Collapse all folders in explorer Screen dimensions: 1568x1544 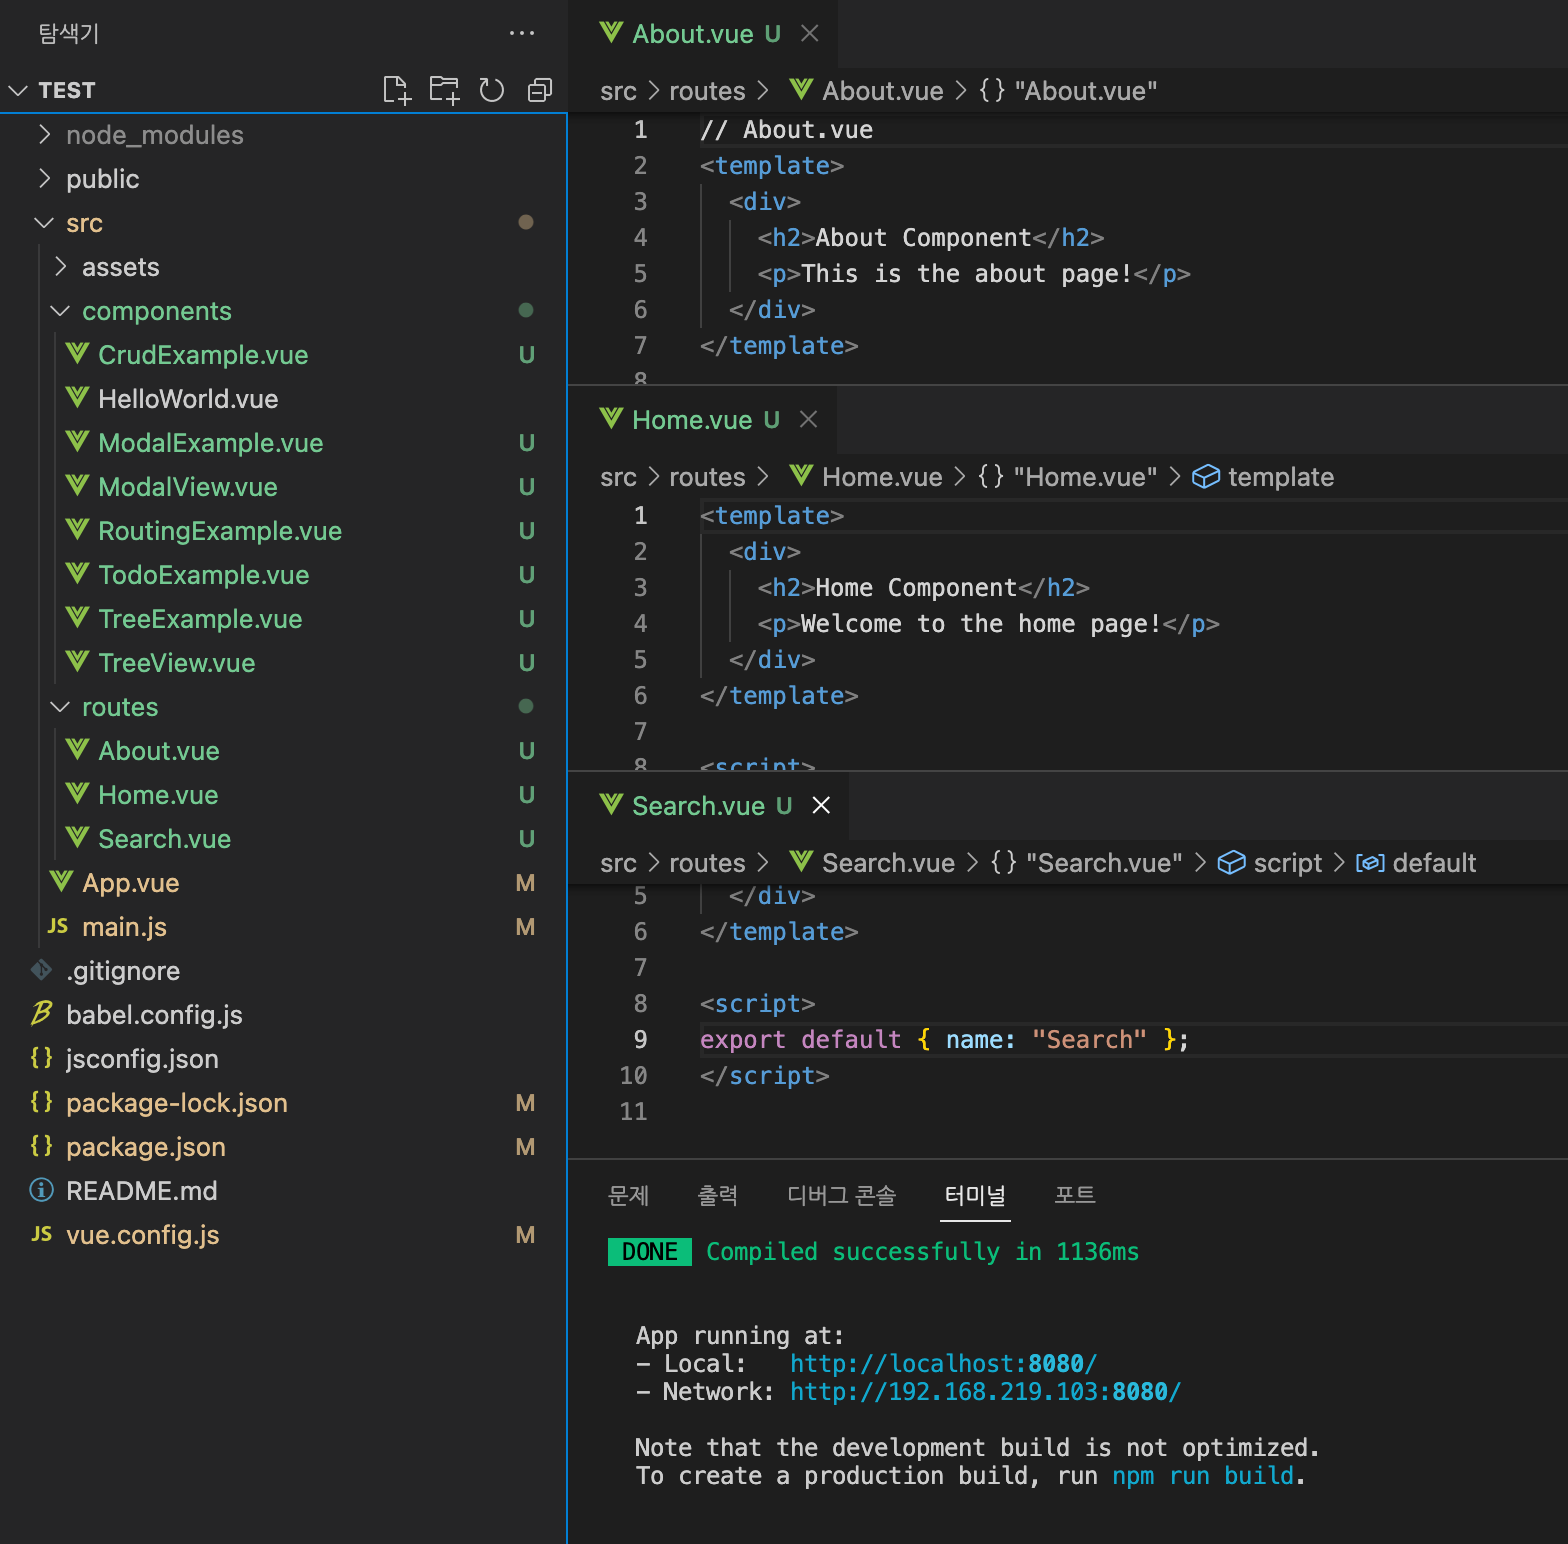(x=540, y=90)
